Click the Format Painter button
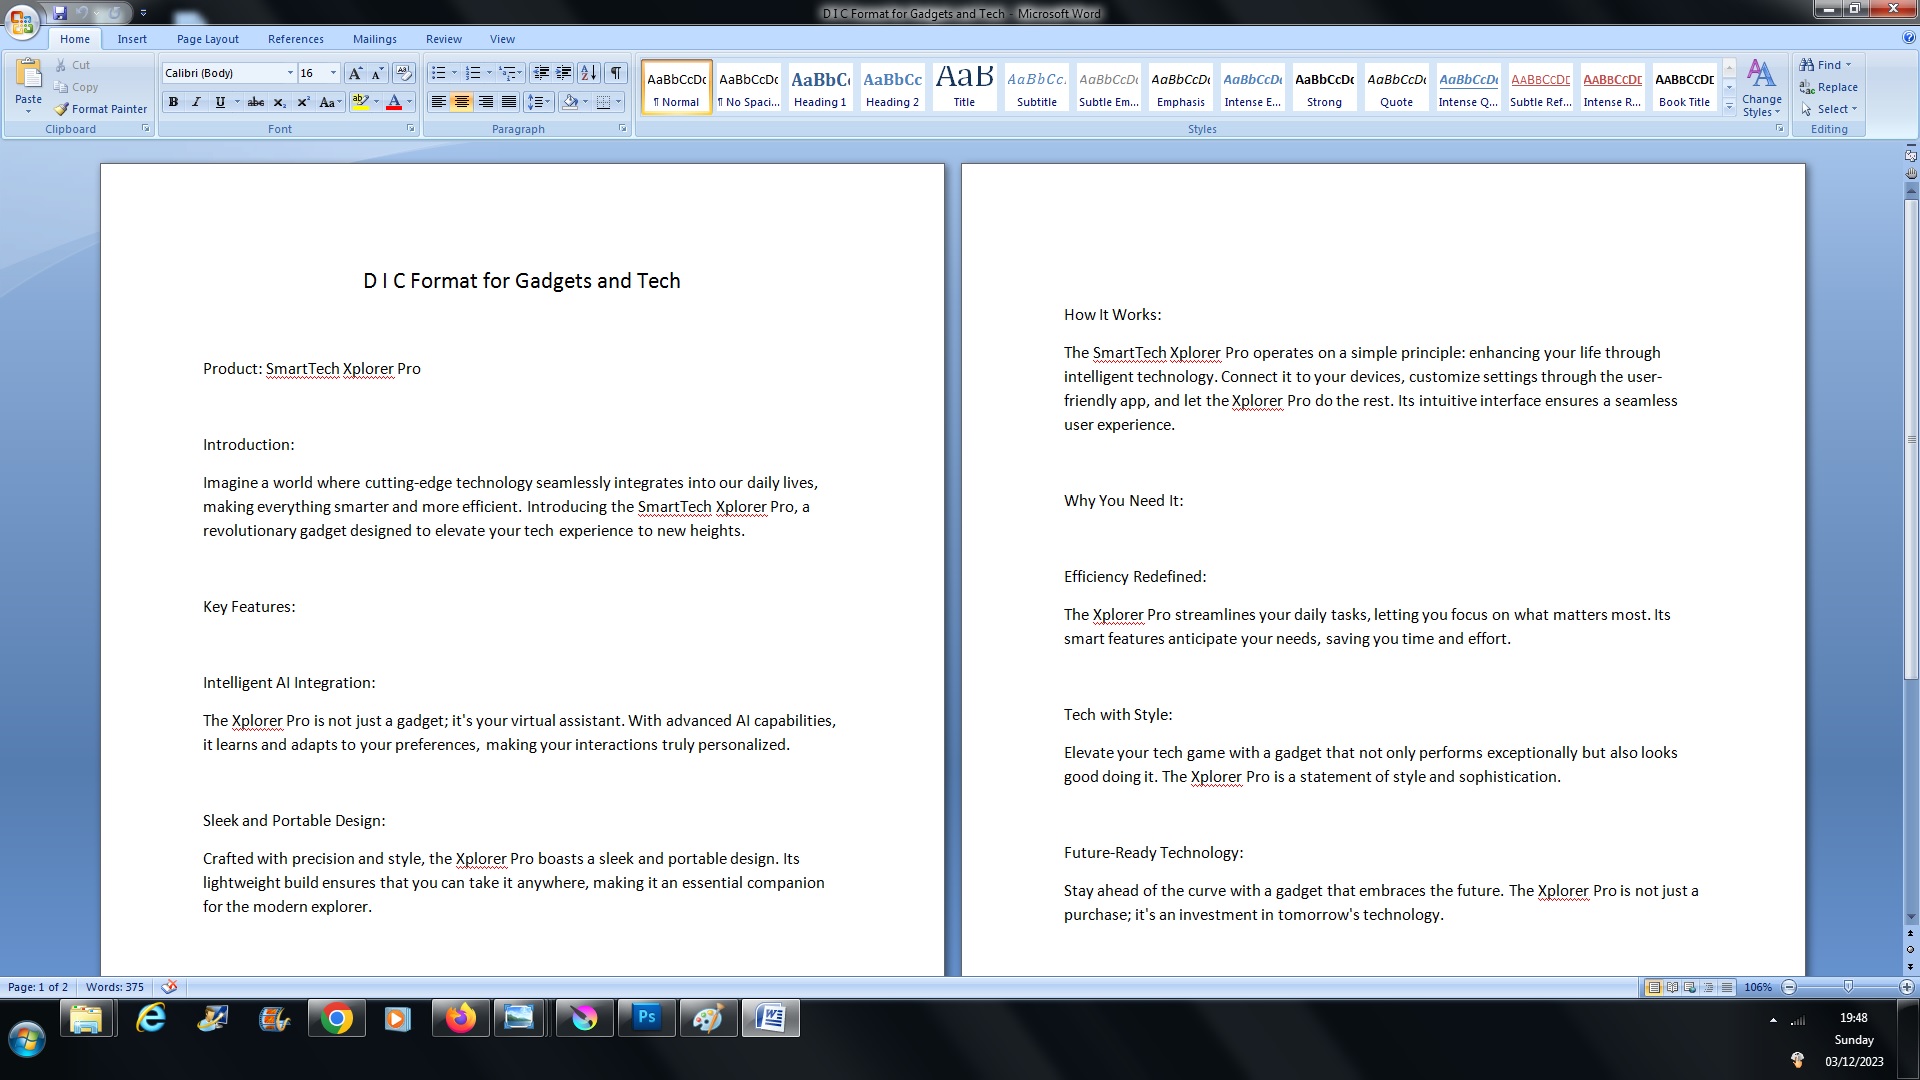1920x1080 pixels. [100, 109]
